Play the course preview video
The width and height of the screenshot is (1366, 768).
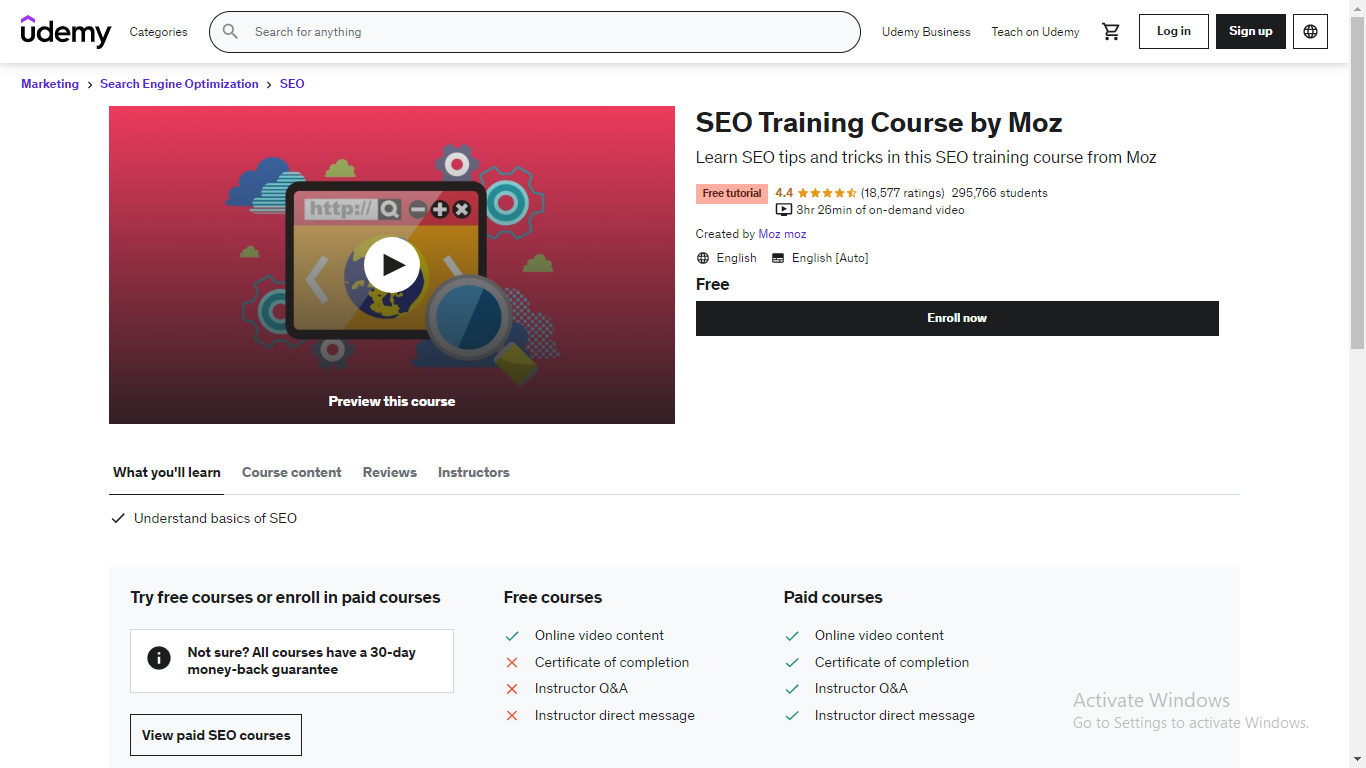(x=392, y=265)
